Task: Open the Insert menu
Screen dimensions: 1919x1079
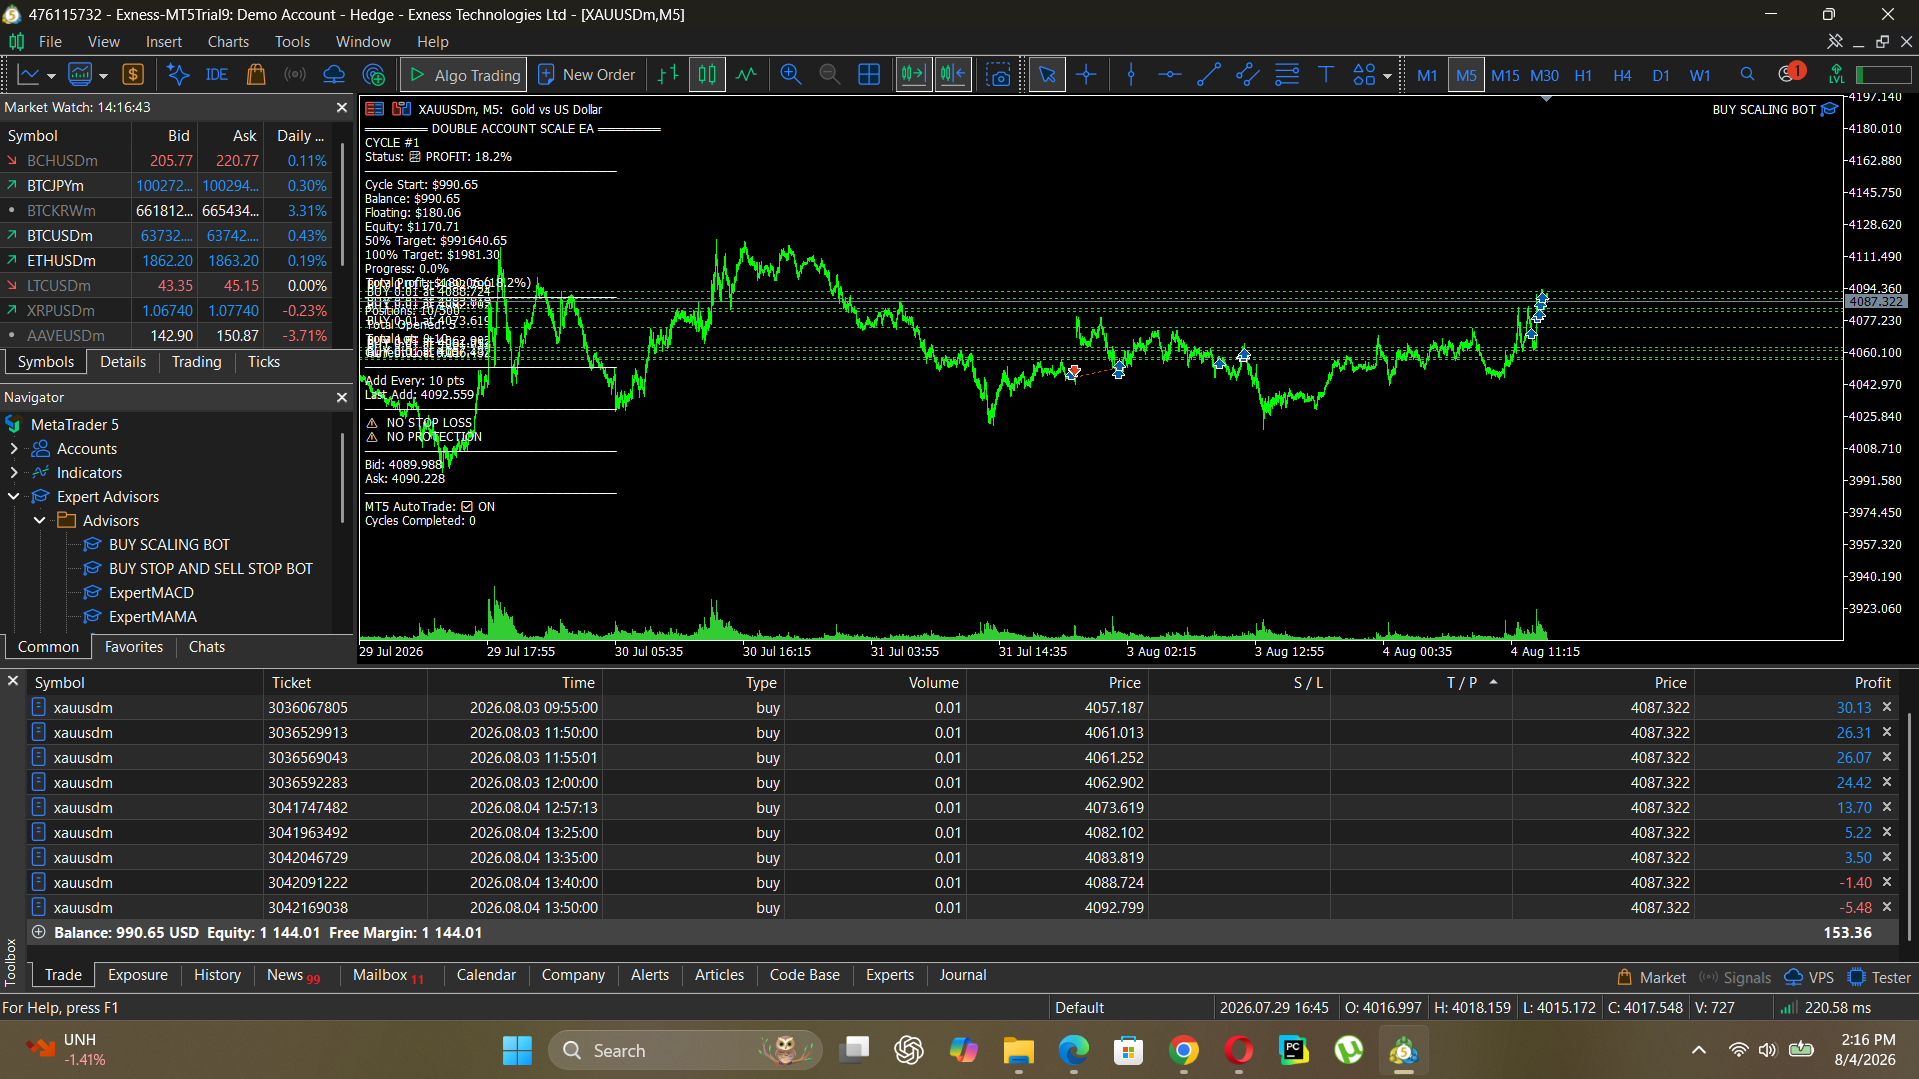Action: point(164,41)
